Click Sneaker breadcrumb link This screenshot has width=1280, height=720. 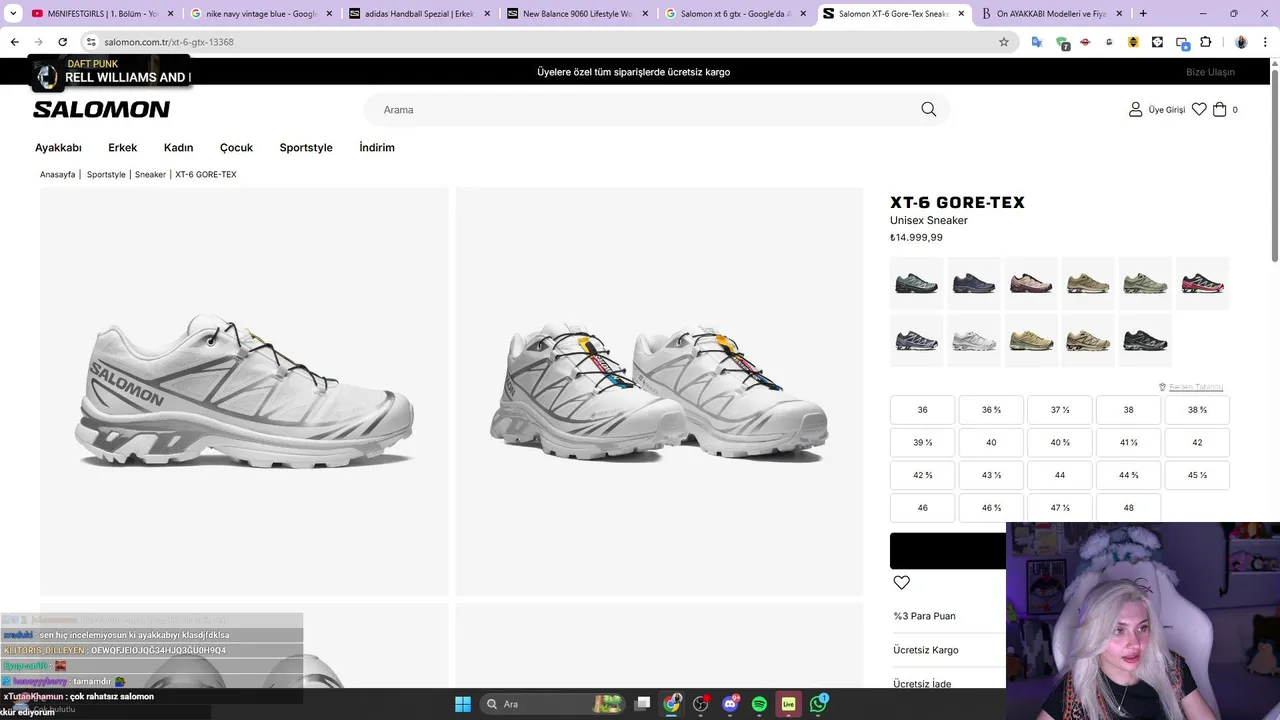coord(150,174)
